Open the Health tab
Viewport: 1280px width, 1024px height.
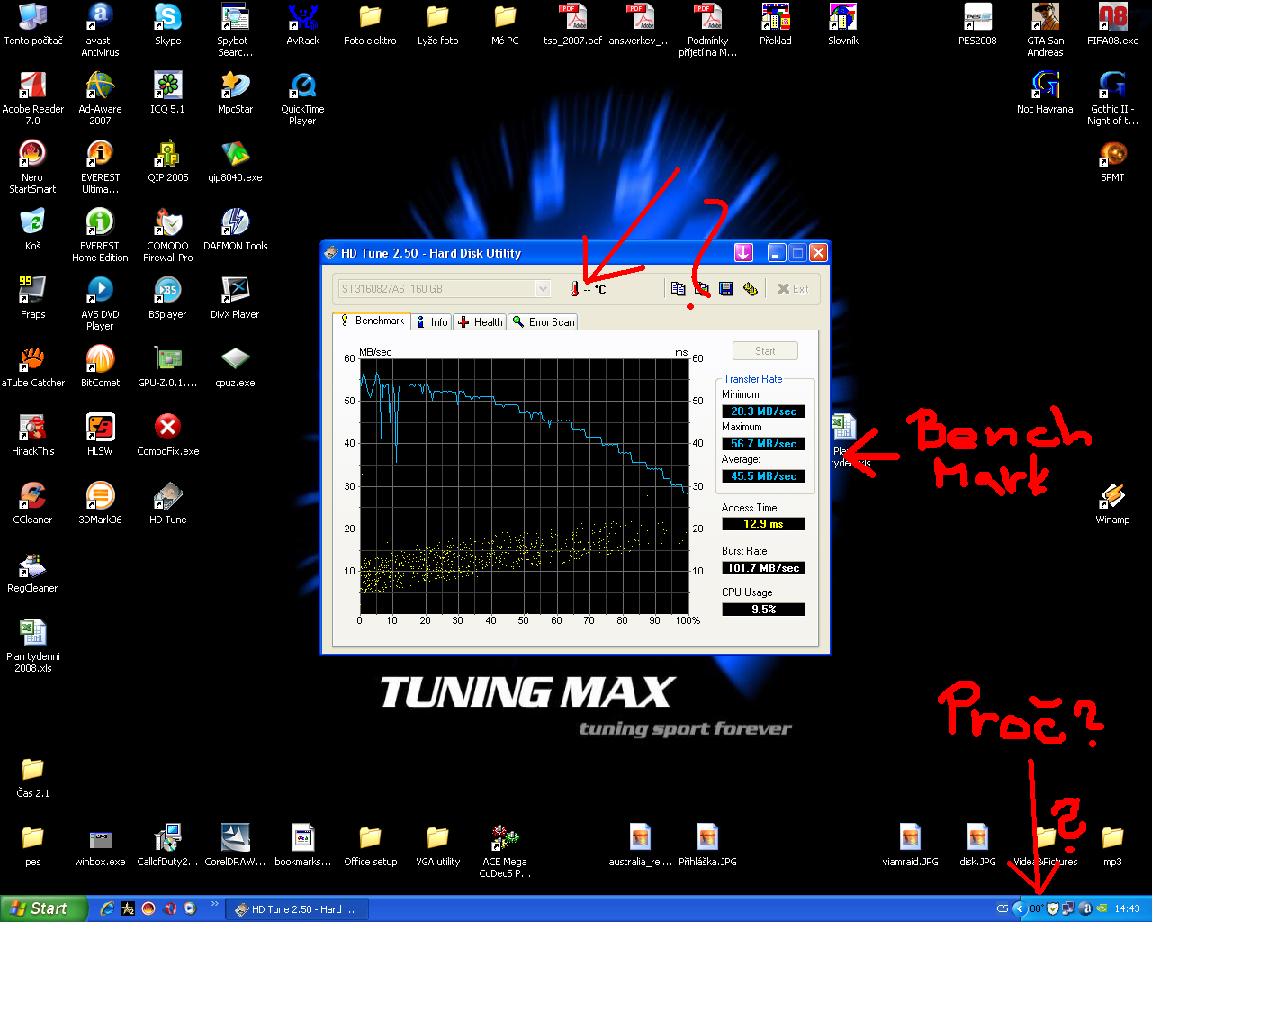click(x=480, y=322)
